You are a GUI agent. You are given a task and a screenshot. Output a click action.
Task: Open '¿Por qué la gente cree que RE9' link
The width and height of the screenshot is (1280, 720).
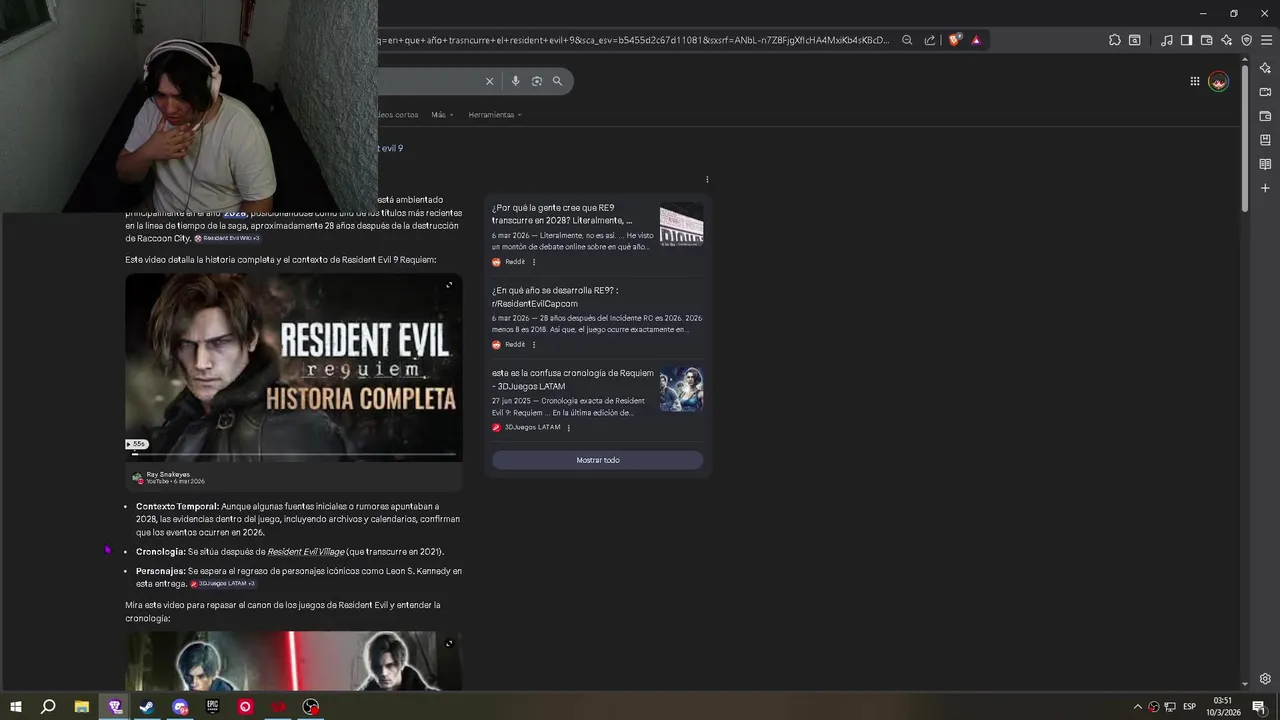(561, 214)
